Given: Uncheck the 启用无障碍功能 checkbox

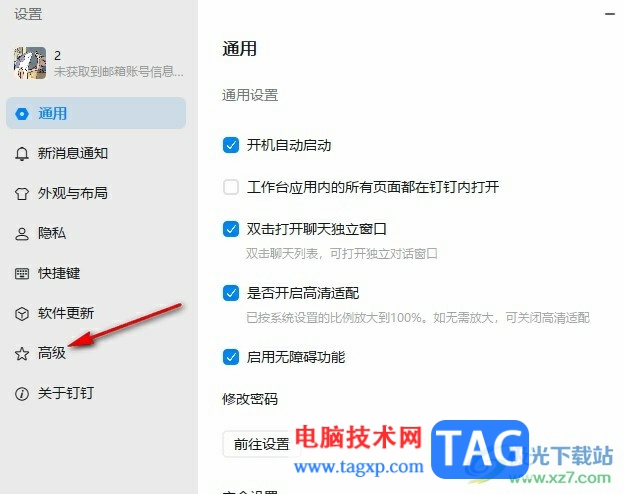Looking at the screenshot, I should 231,357.
